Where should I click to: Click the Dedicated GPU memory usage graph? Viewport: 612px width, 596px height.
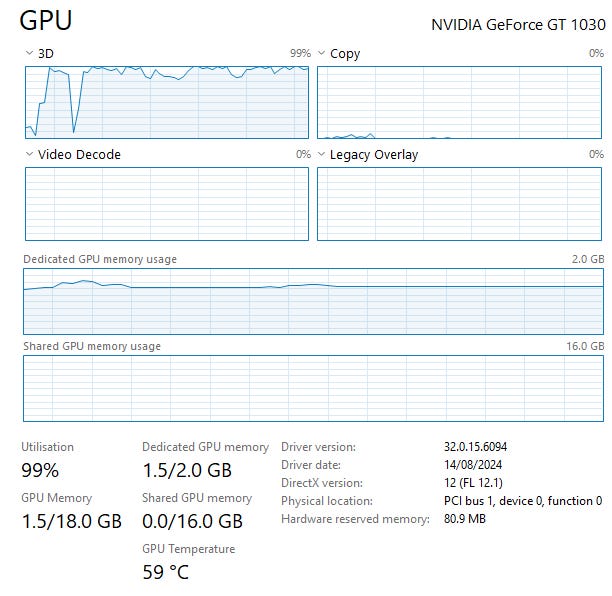pos(313,301)
